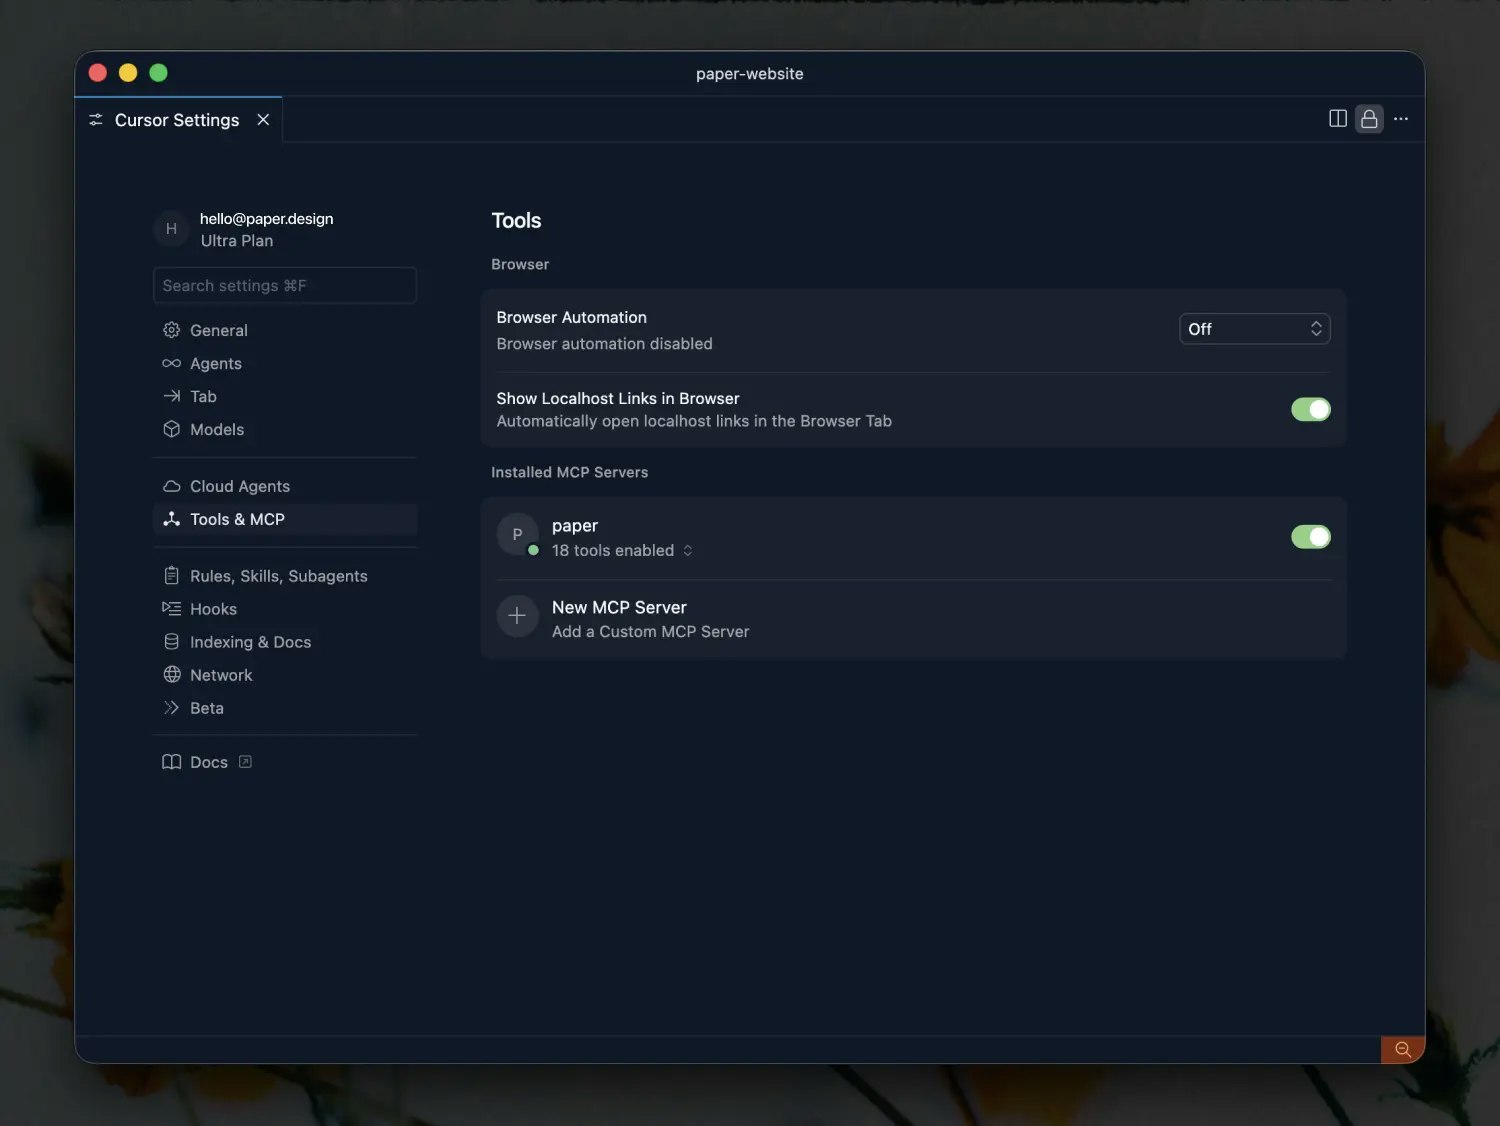Select the General settings gear icon
Image resolution: width=1500 pixels, height=1126 pixels.
(171, 330)
